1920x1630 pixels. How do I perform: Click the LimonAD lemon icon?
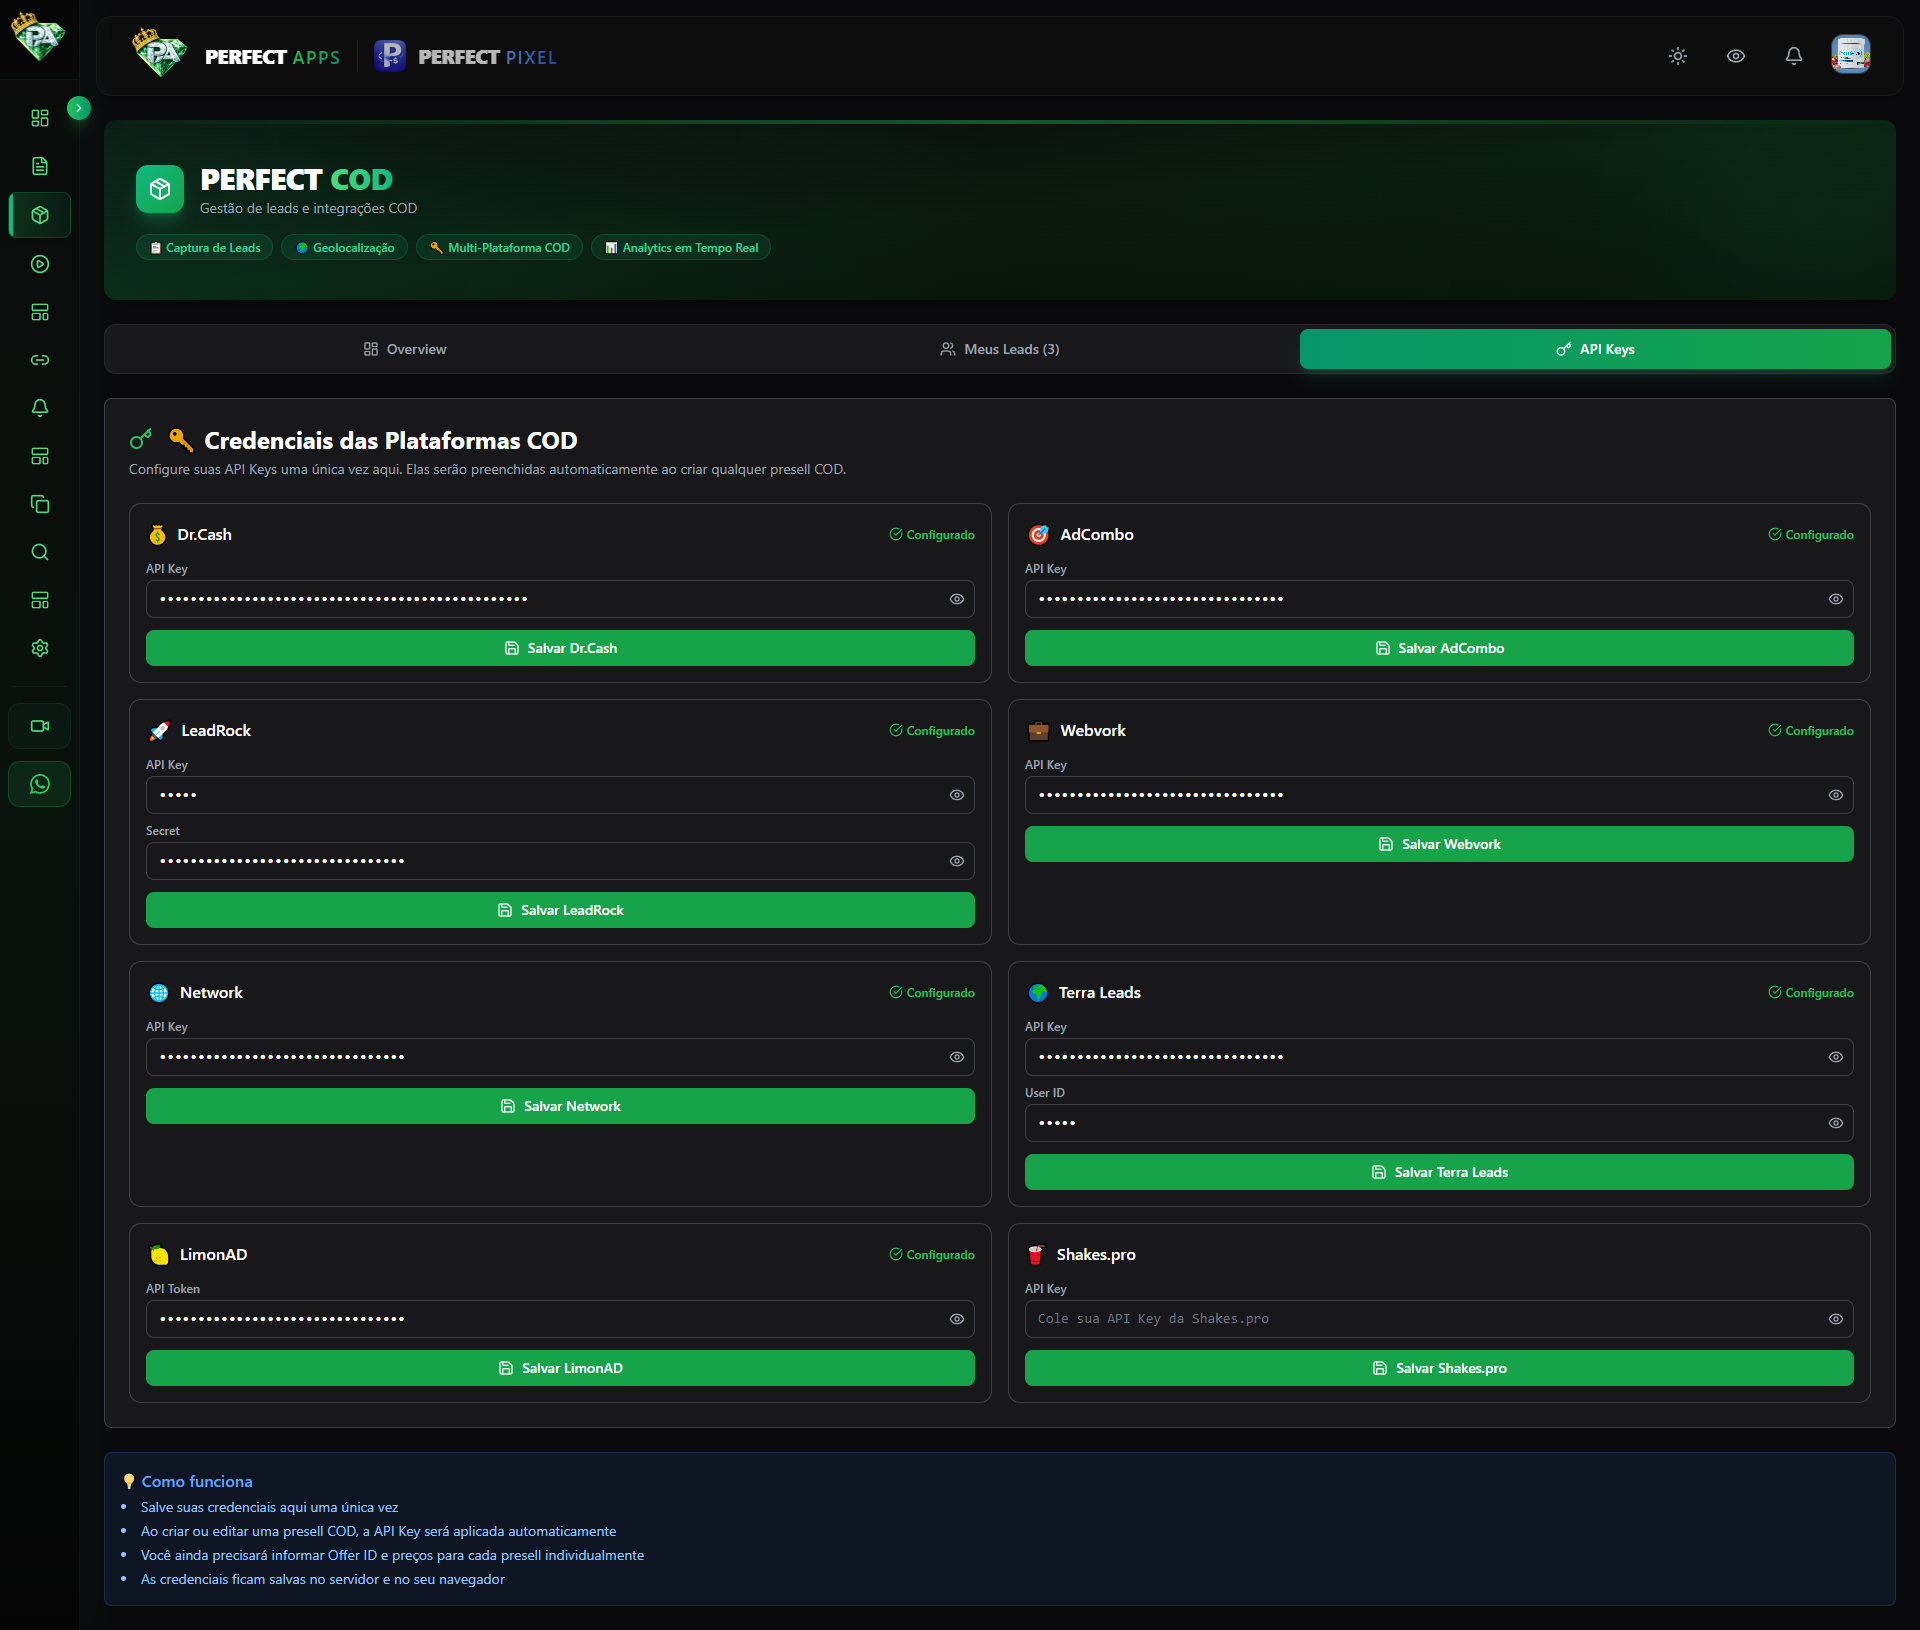(159, 1255)
